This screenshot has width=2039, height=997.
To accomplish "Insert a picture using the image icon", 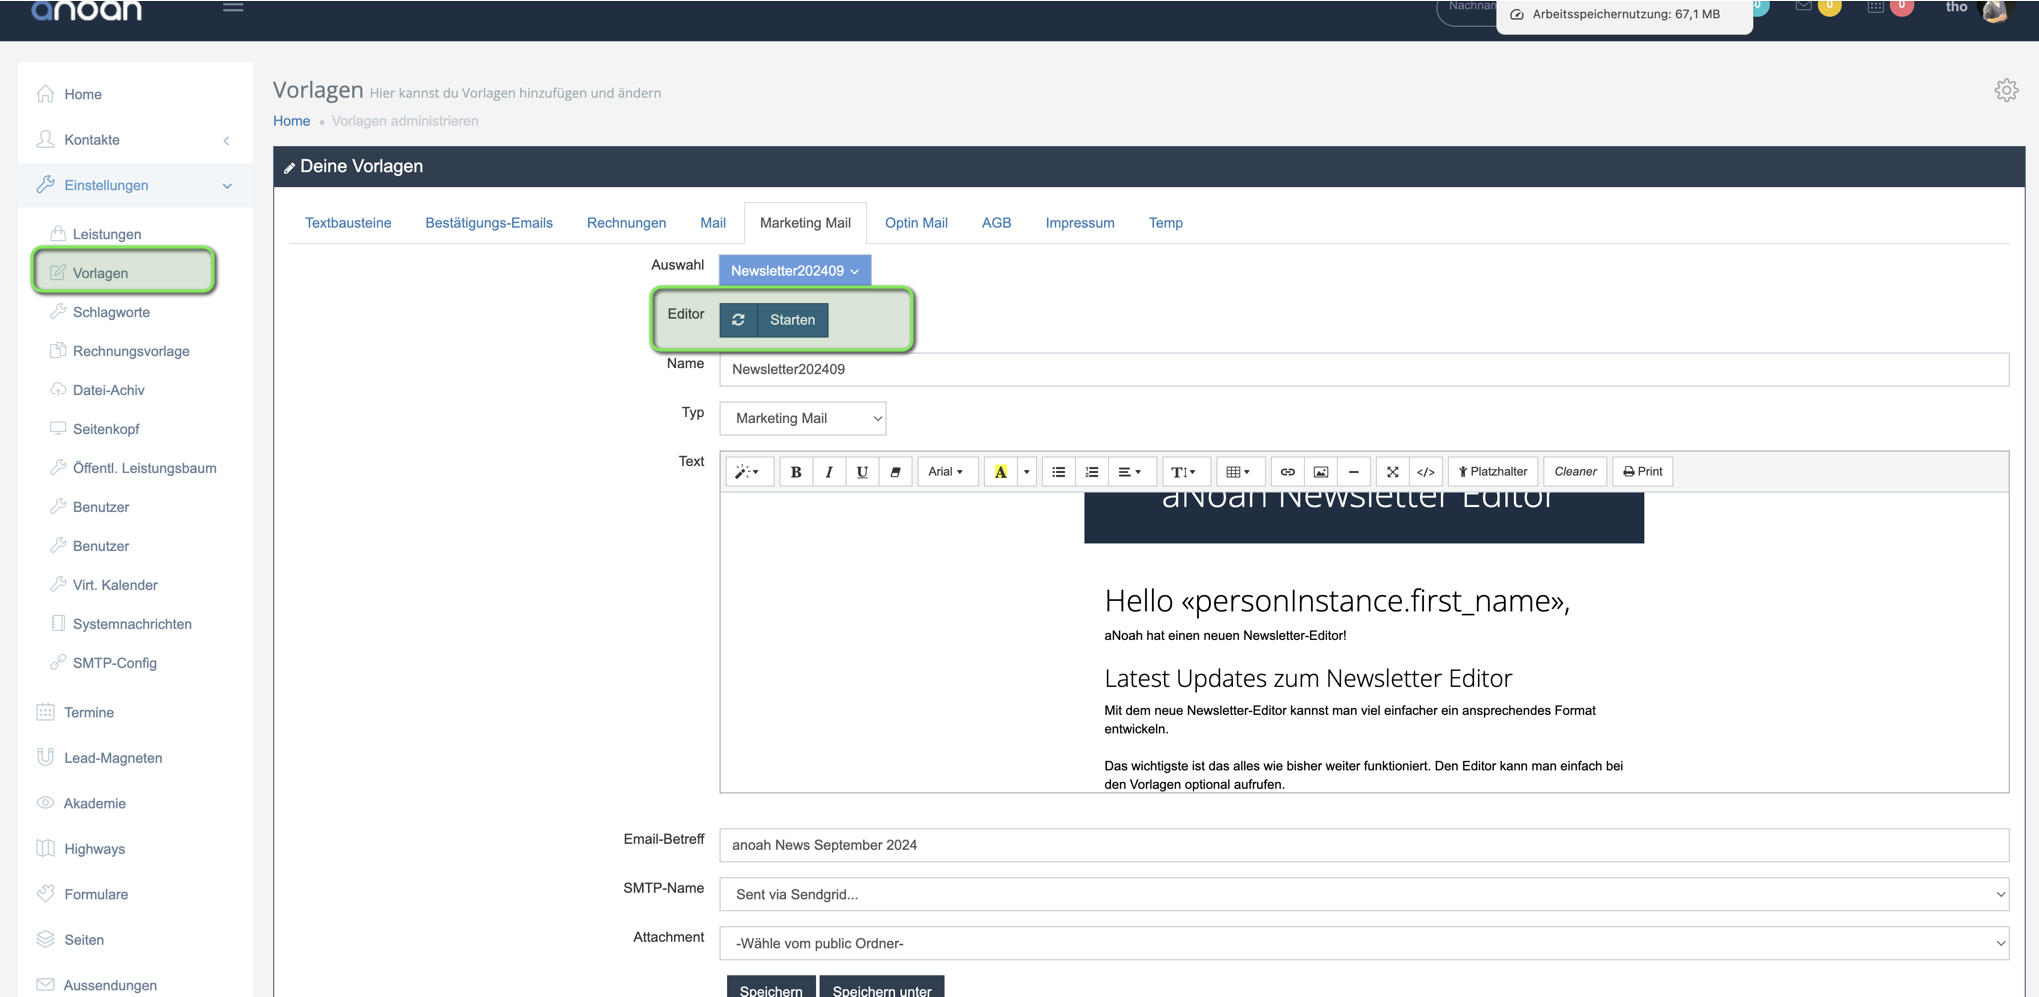I will pyautogui.click(x=1320, y=472).
